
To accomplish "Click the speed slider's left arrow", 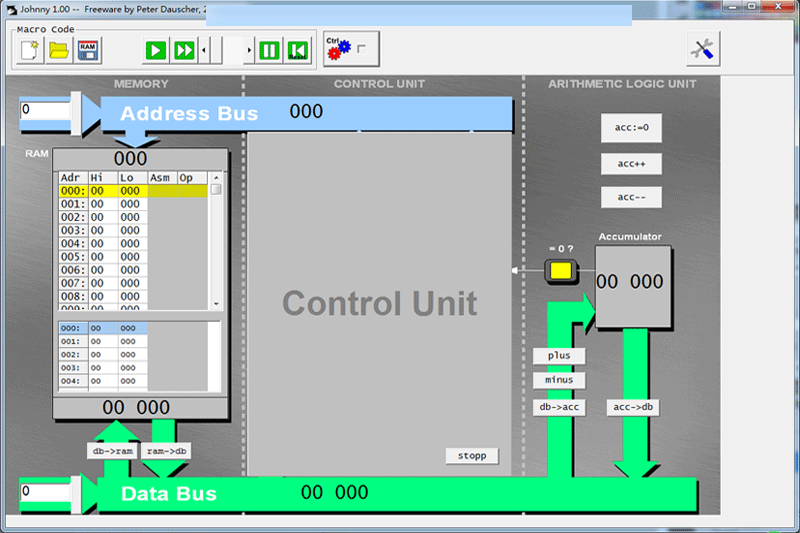I will pos(204,50).
